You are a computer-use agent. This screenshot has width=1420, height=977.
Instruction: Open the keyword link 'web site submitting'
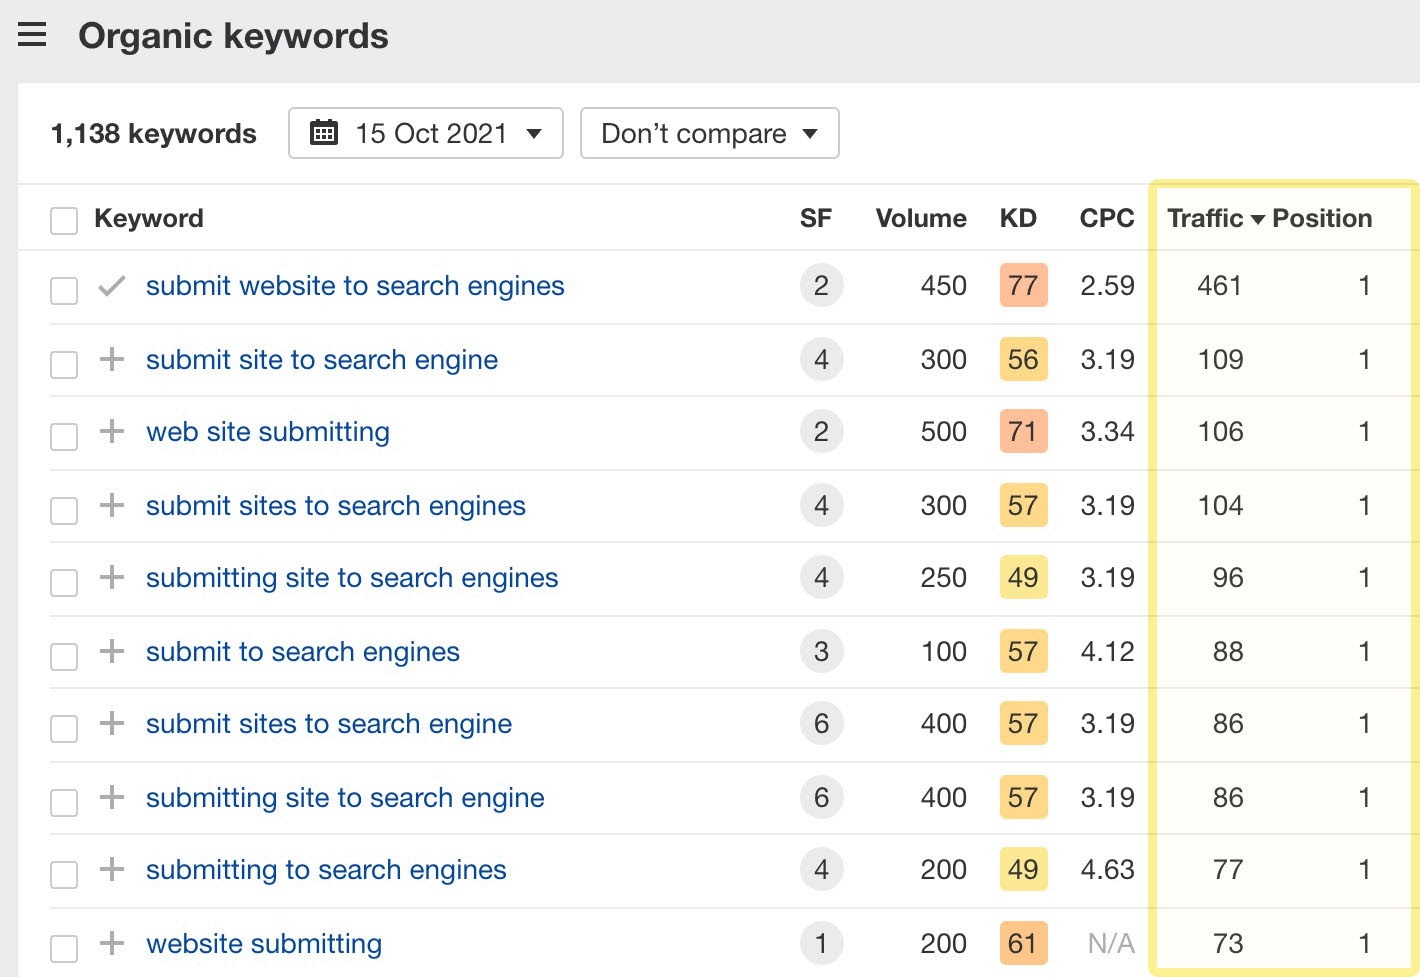(x=267, y=431)
